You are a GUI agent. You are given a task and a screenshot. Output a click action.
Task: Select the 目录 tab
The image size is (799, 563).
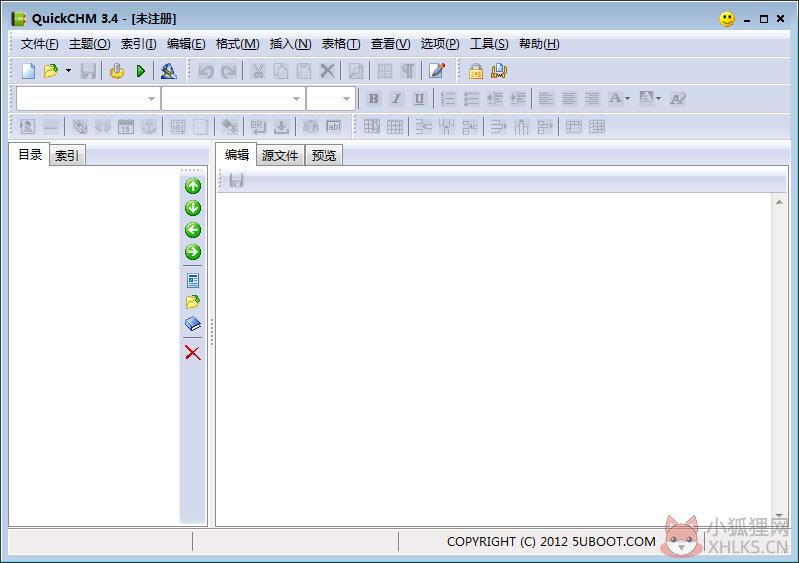click(30, 154)
